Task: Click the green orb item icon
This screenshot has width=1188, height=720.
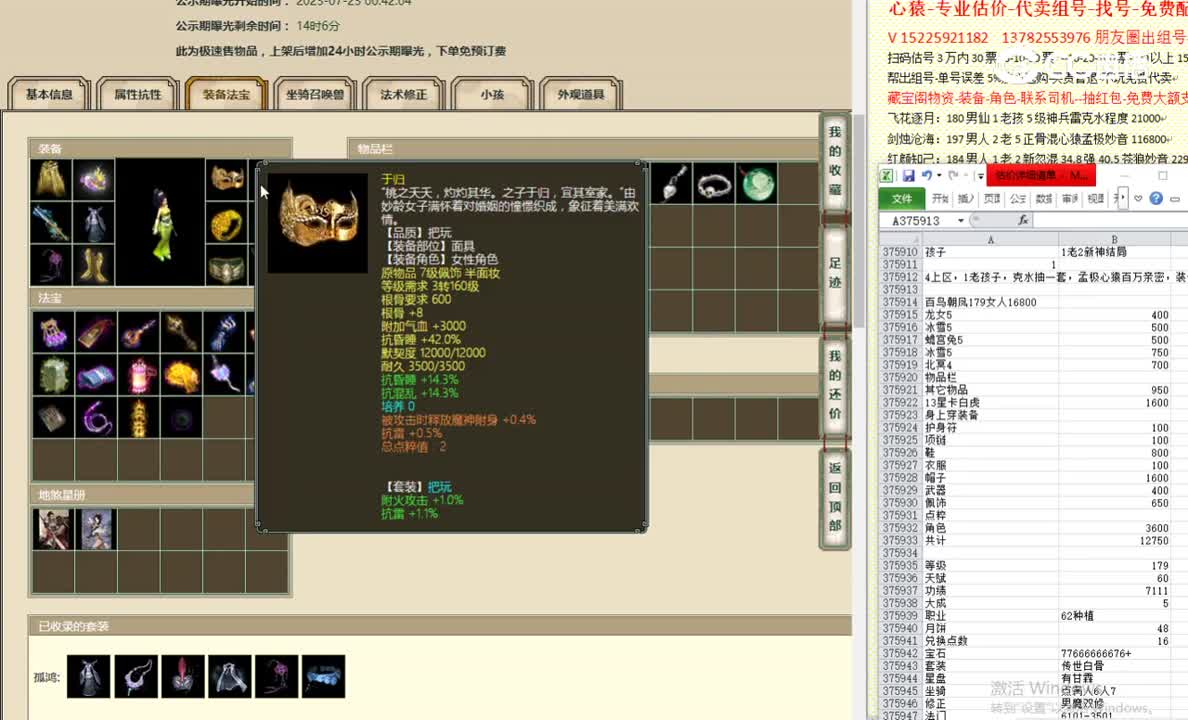Action: pos(757,184)
